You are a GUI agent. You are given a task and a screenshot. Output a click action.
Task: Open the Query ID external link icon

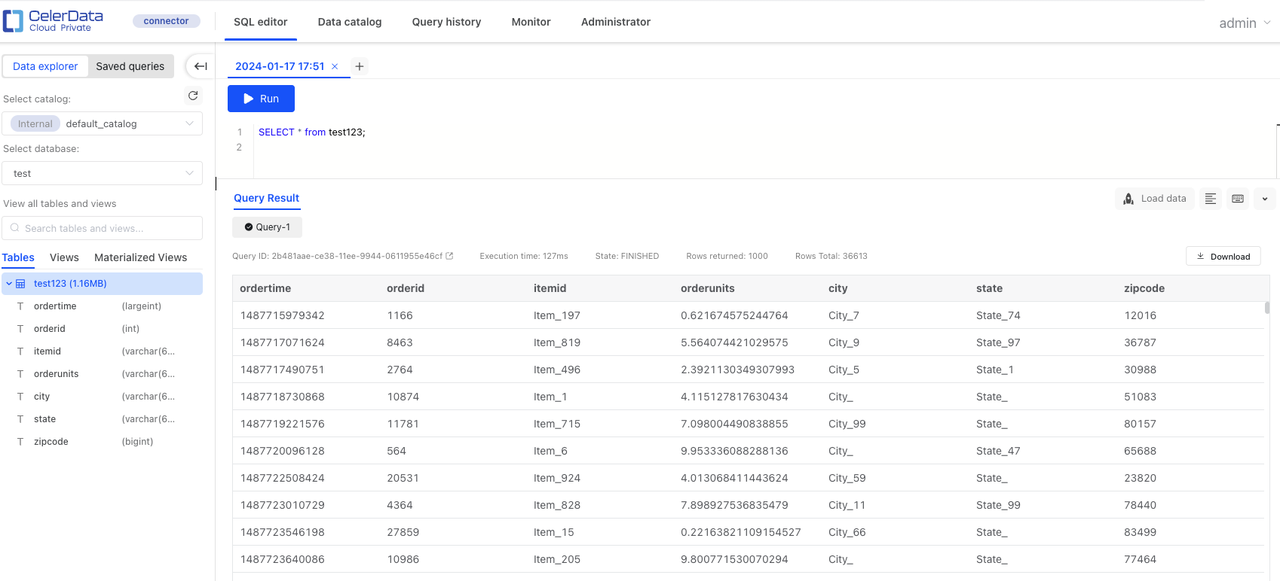click(450, 256)
